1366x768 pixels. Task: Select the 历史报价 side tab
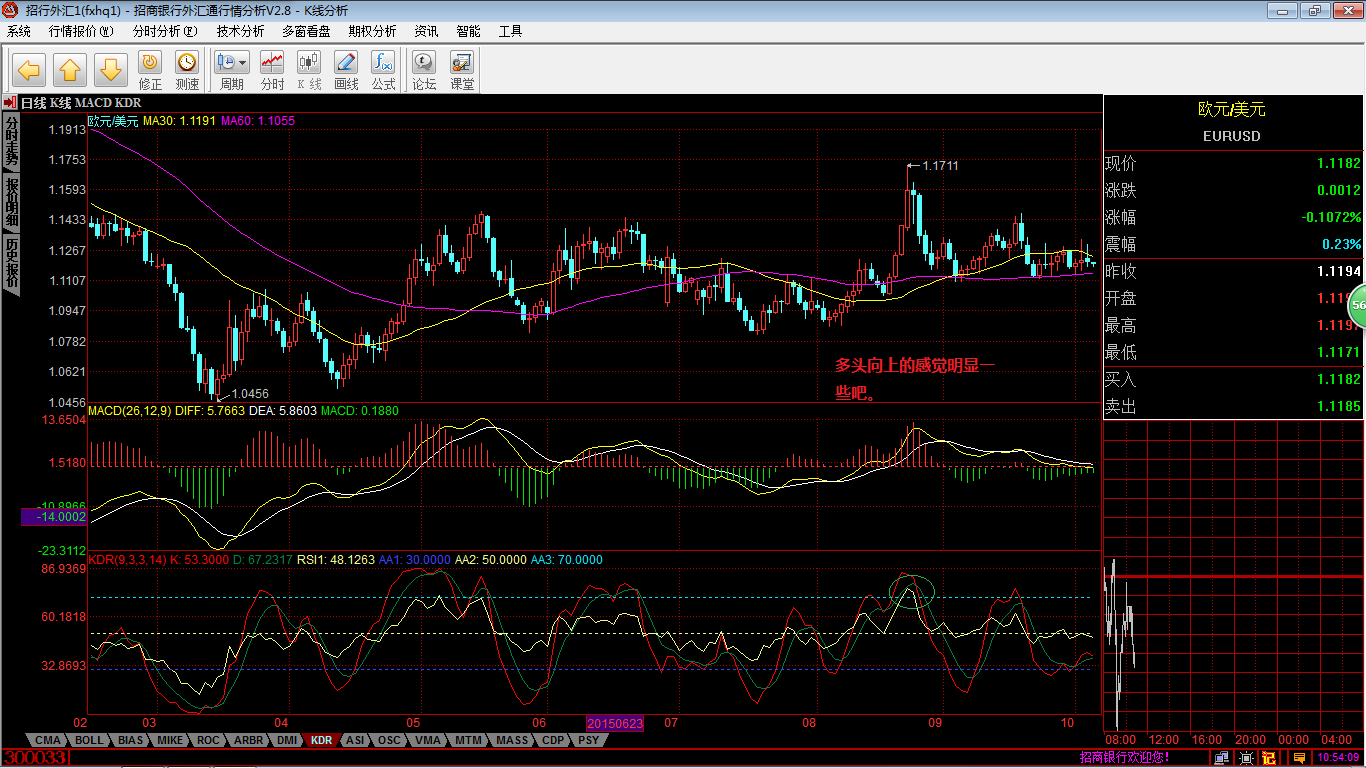[11, 263]
